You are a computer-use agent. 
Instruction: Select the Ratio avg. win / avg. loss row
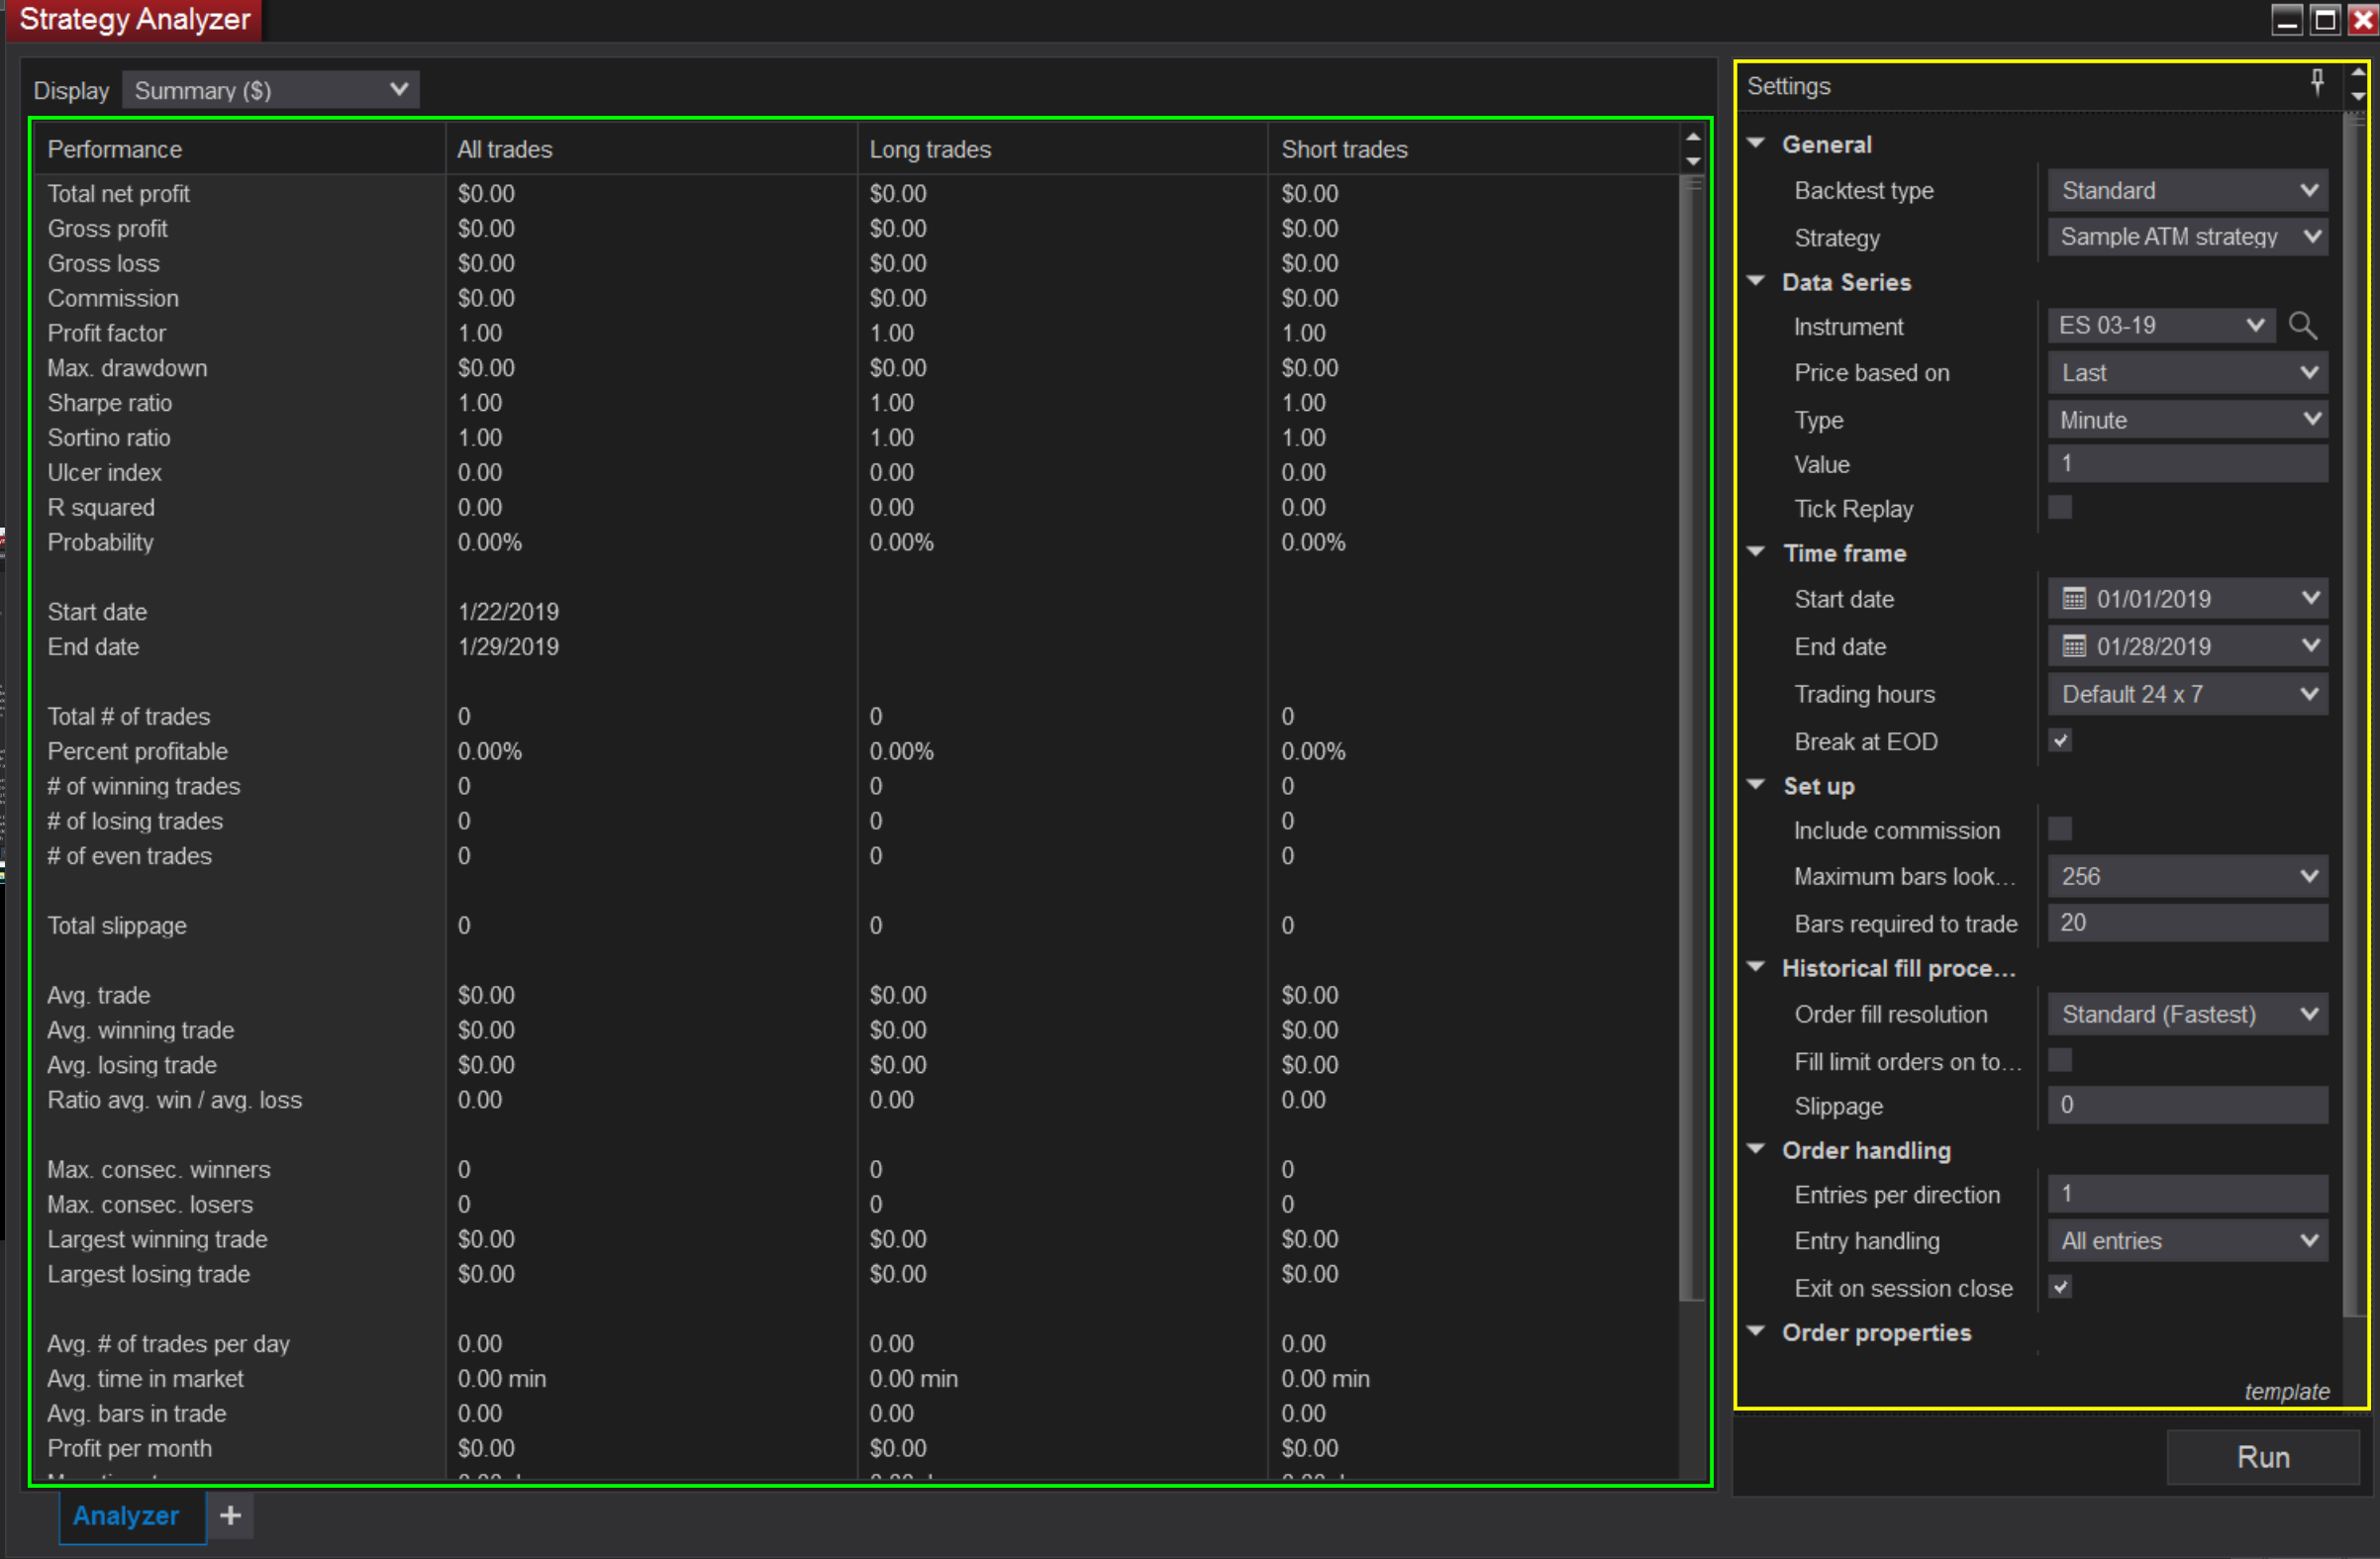point(858,1100)
